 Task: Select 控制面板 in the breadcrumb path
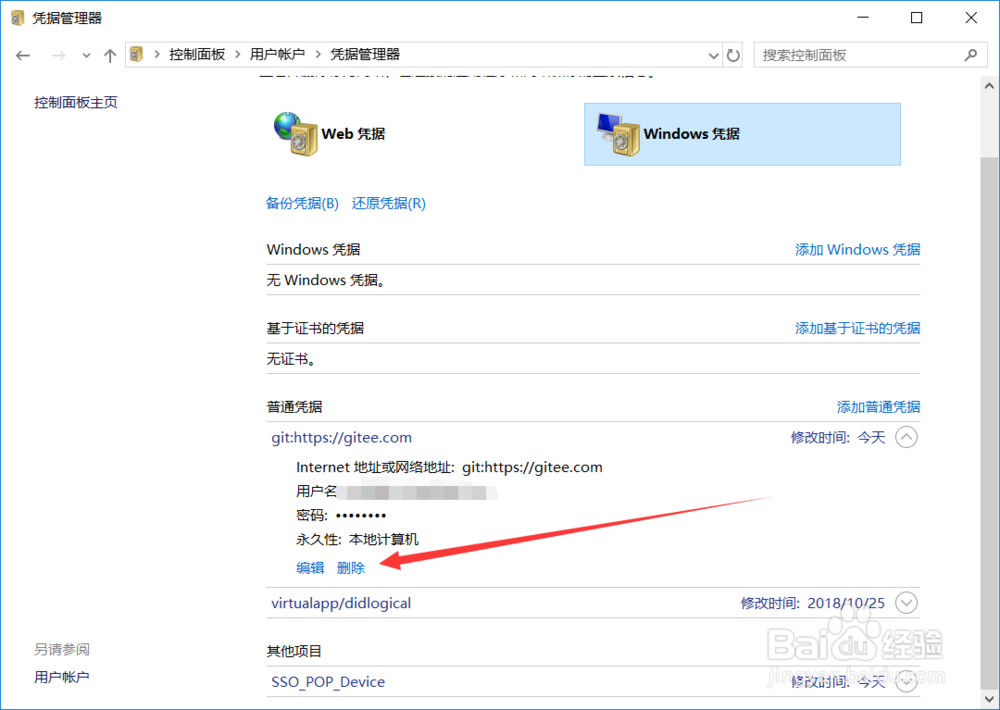pos(198,55)
